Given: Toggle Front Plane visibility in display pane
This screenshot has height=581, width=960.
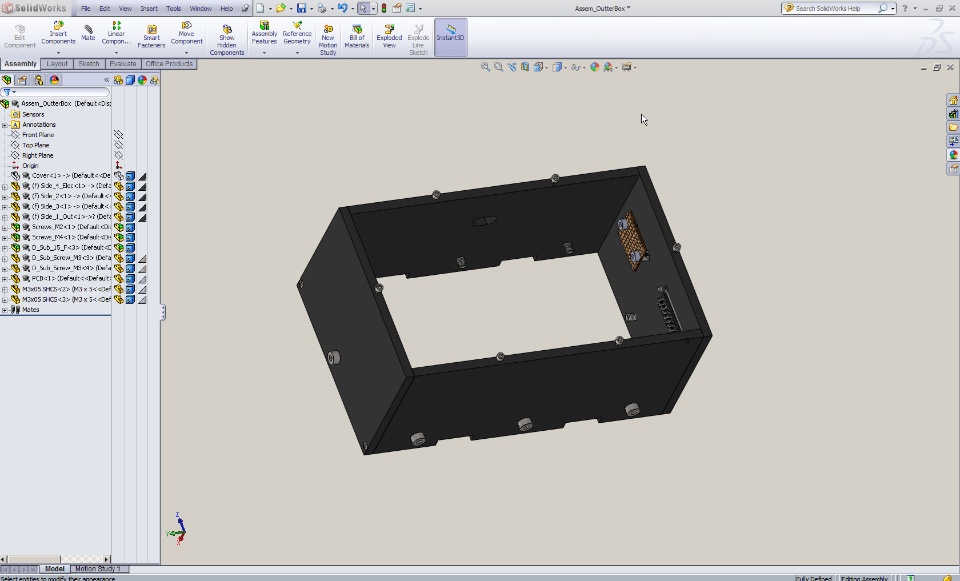Looking at the screenshot, I should click(119, 135).
